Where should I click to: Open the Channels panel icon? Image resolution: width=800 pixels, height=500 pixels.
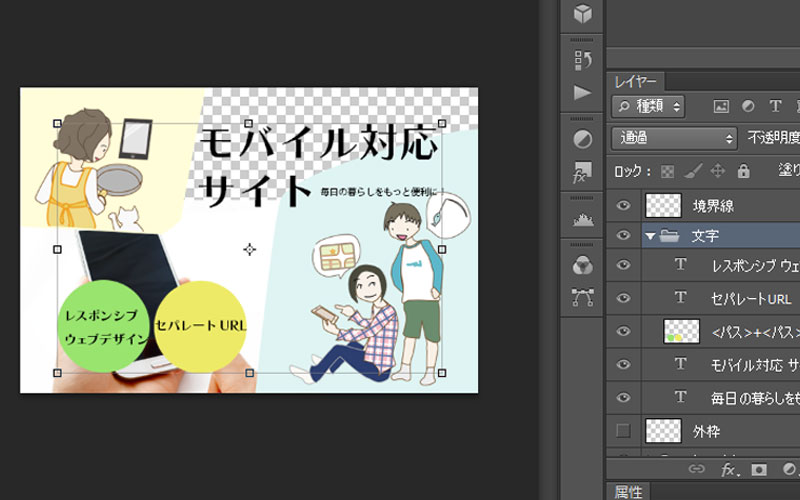pos(582,265)
